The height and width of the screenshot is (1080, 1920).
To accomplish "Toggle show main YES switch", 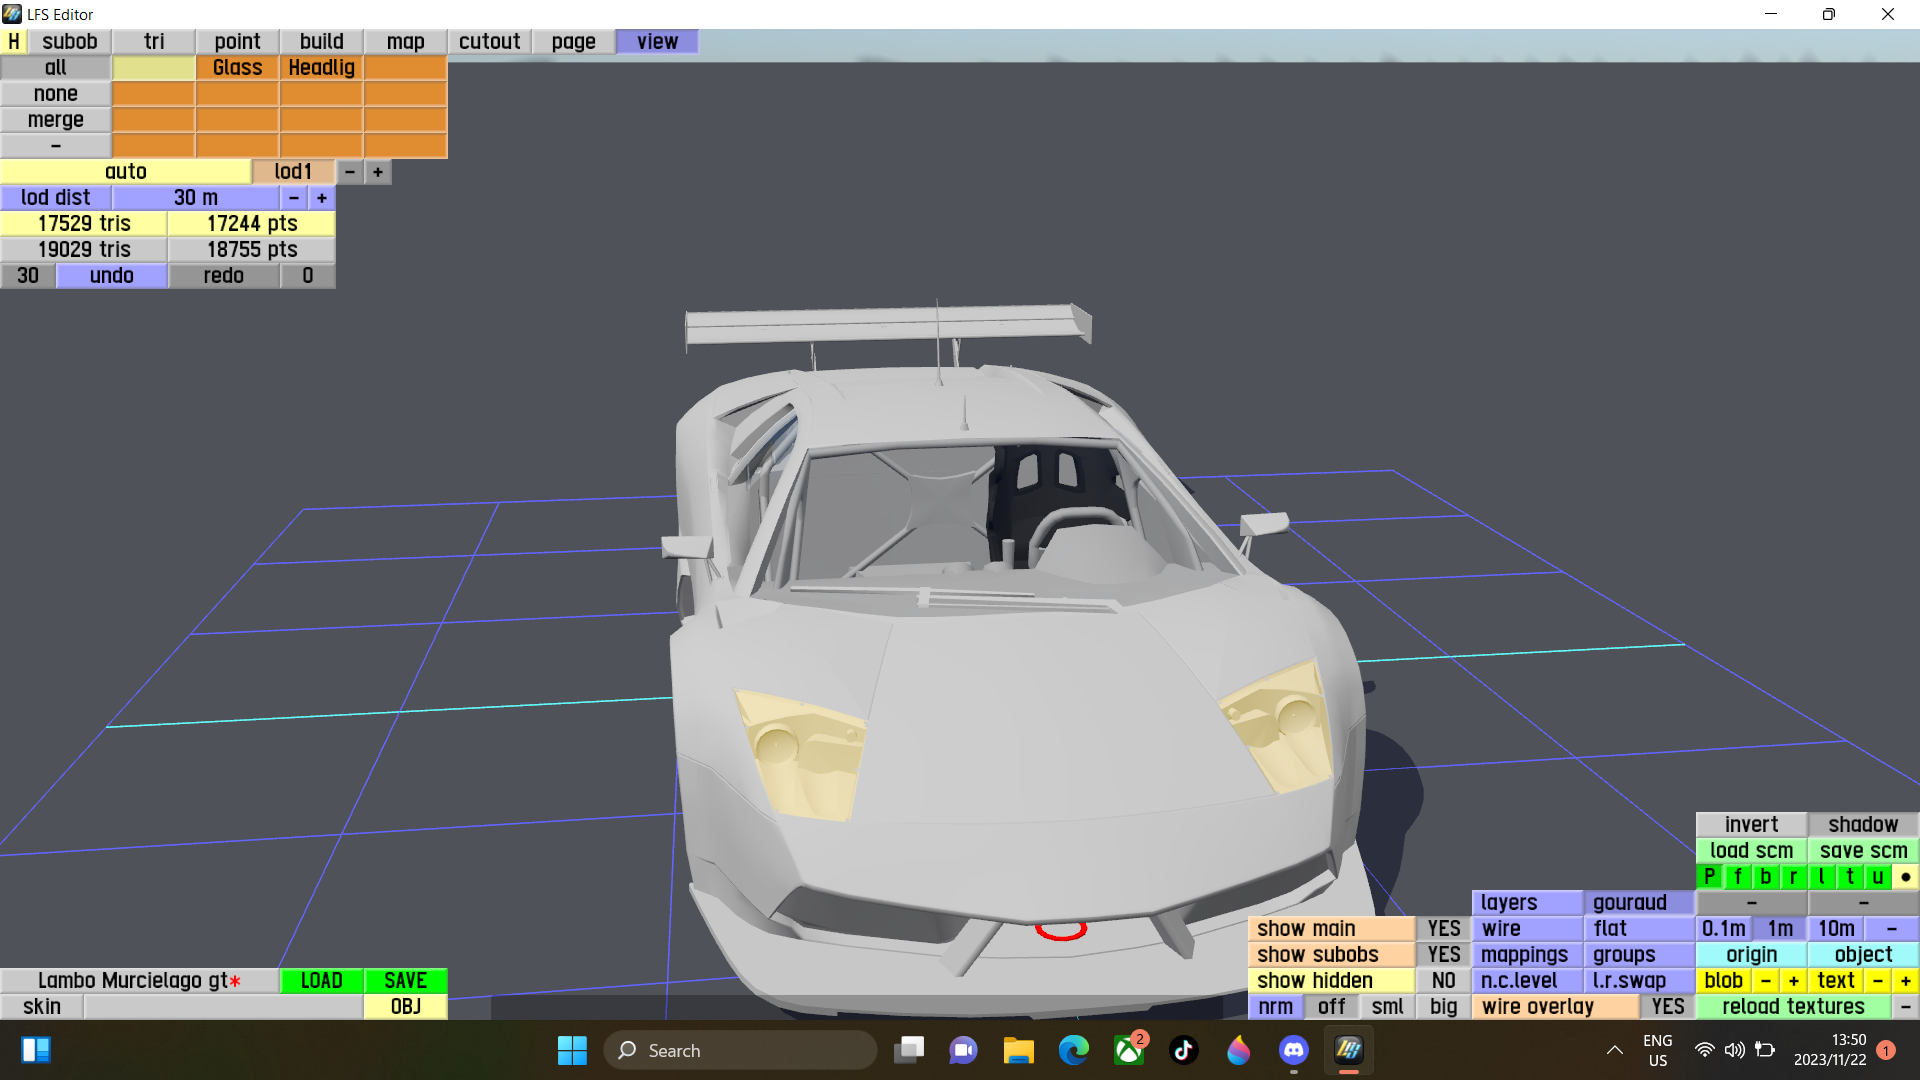I will [1443, 929].
